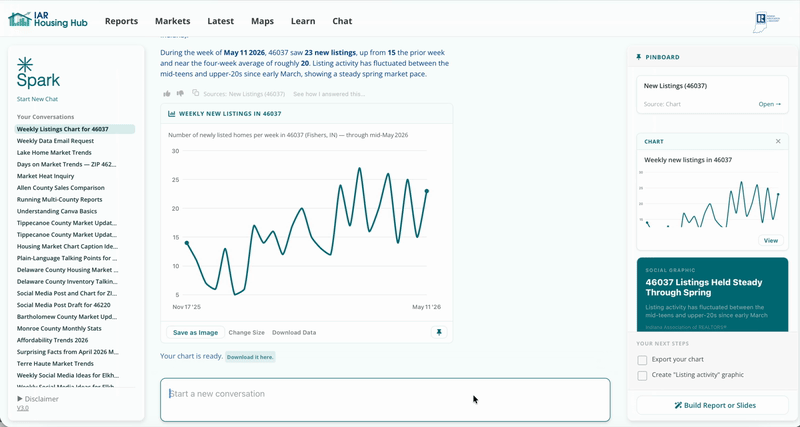Open See how I answered this
800x427 pixels.
(x=329, y=94)
